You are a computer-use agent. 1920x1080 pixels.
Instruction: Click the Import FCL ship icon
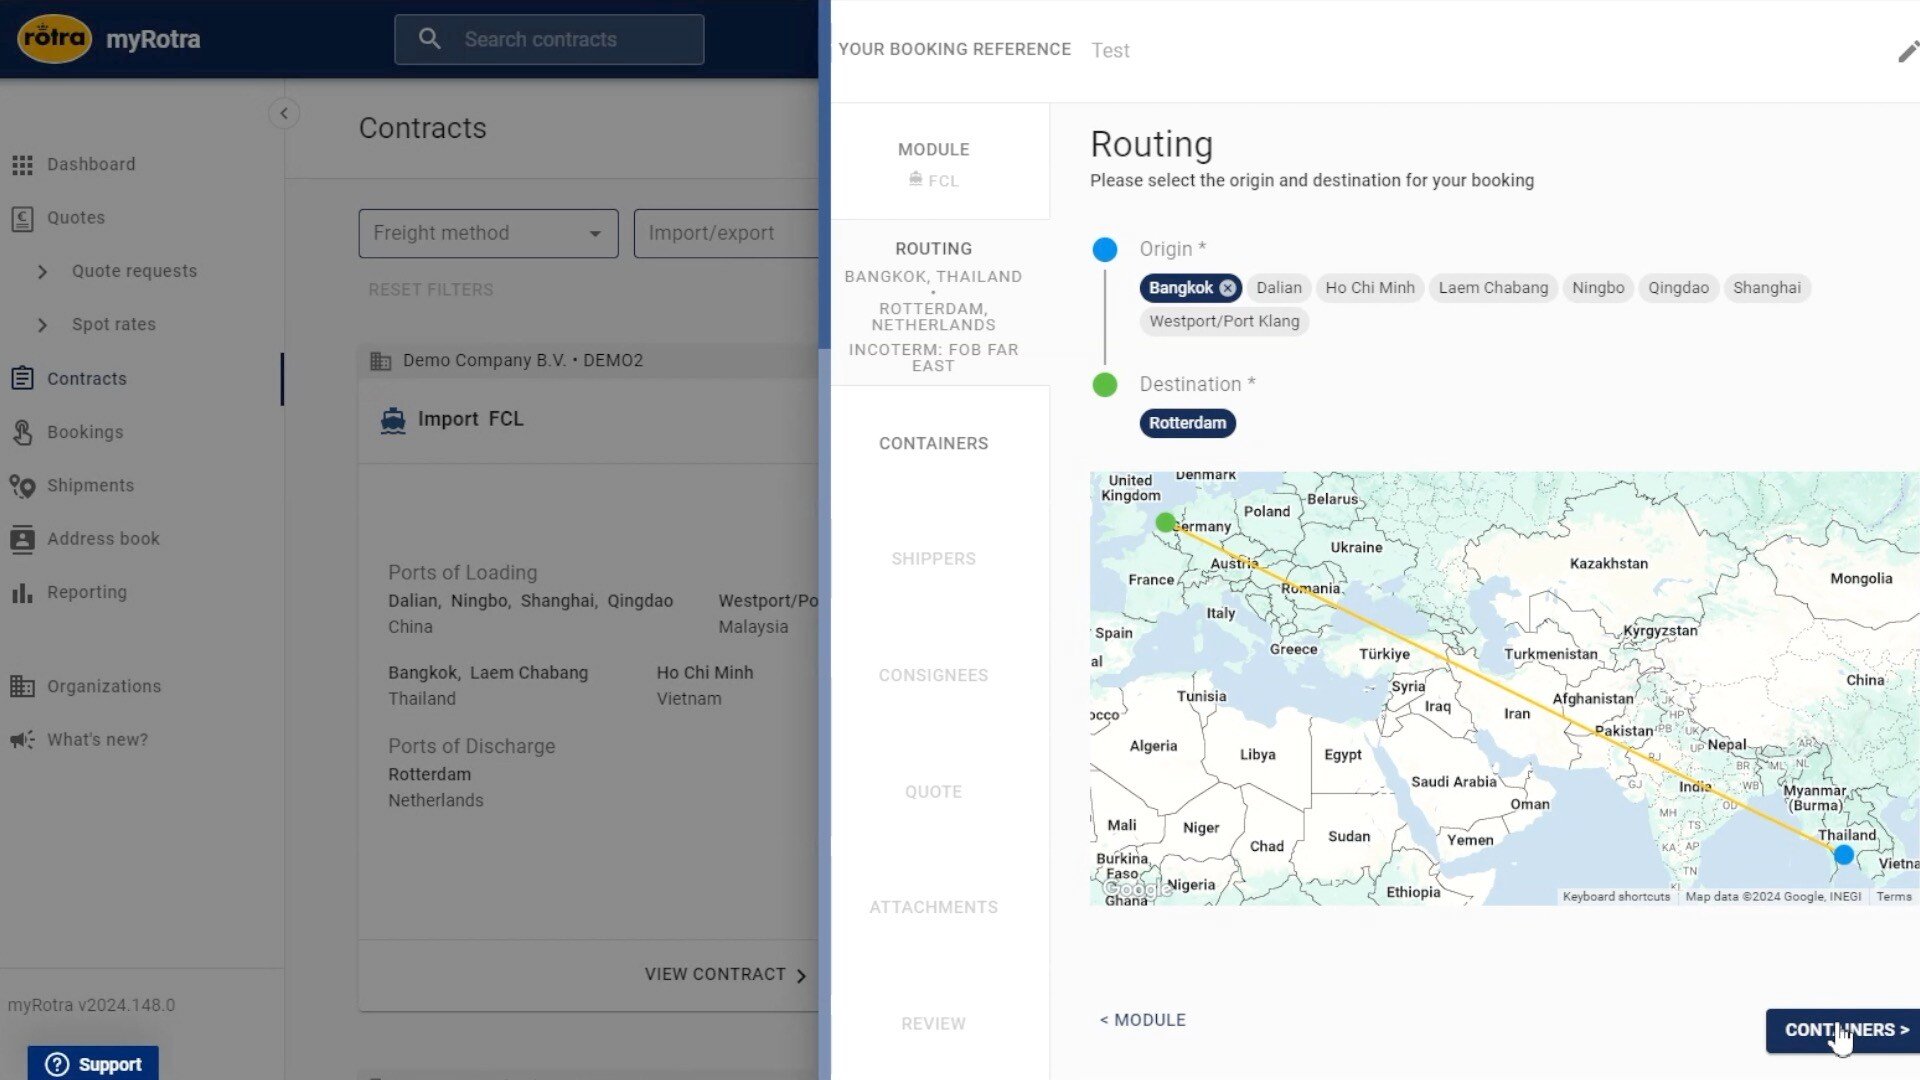click(x=393, y=420)
